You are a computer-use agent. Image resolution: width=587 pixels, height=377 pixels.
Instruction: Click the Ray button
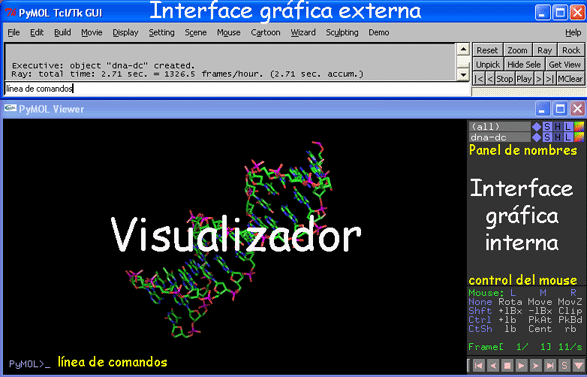point(544,50)
